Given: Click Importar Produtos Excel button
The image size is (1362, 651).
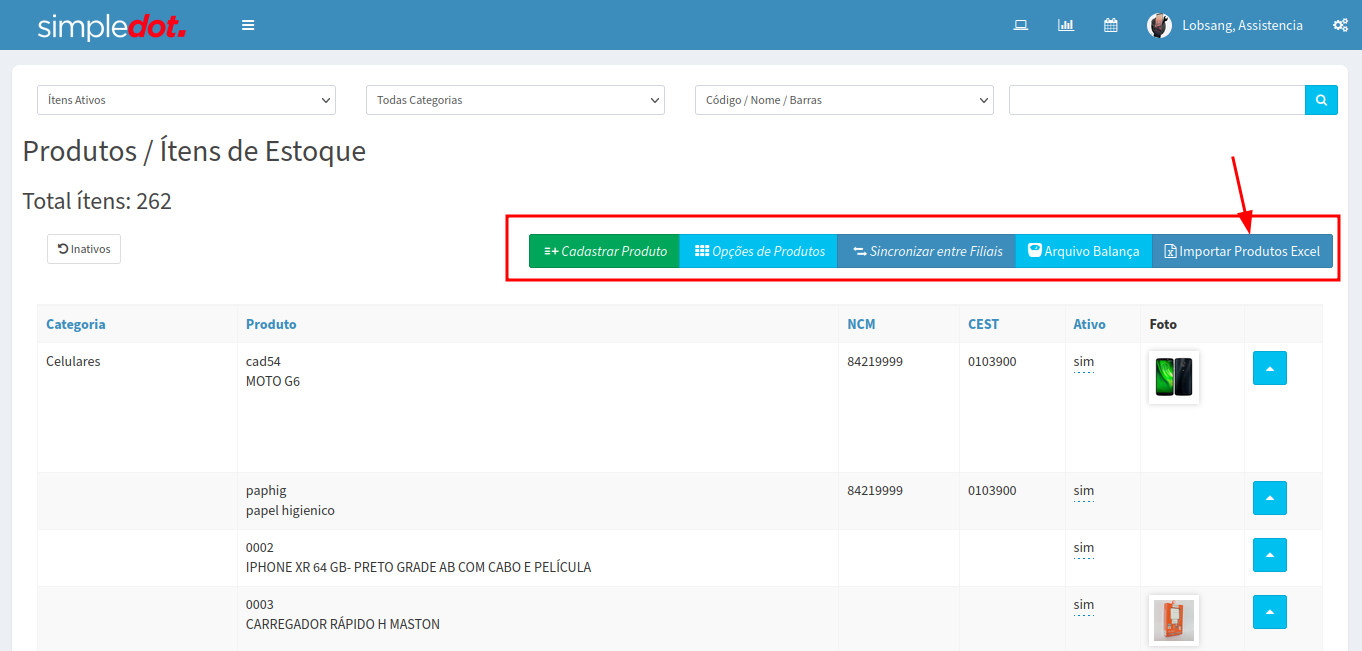Looking at the screenshot, I should click(1242, 251).
